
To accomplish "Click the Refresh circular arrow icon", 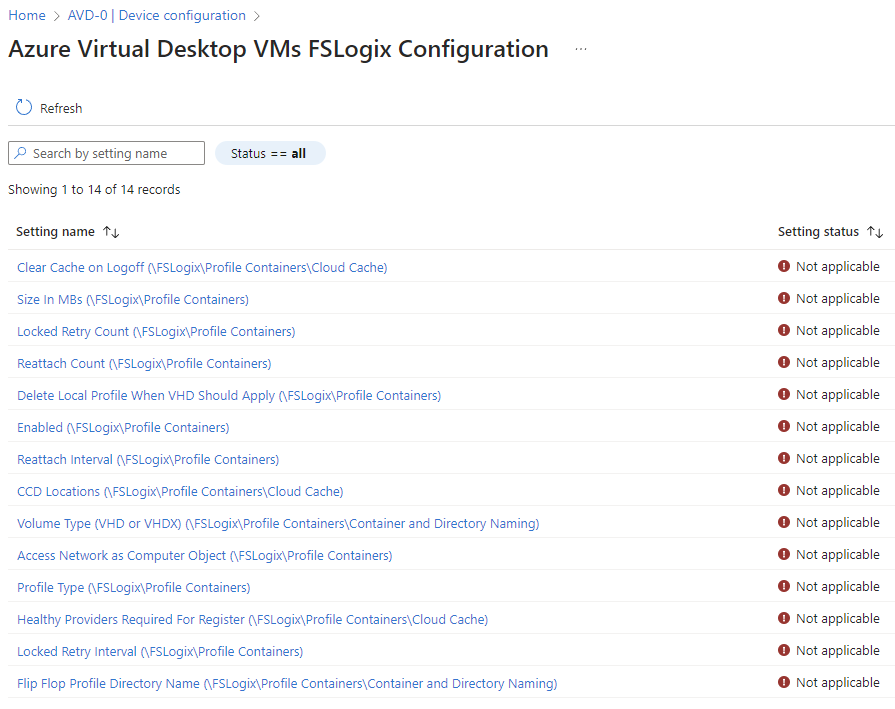I will 24,107.
